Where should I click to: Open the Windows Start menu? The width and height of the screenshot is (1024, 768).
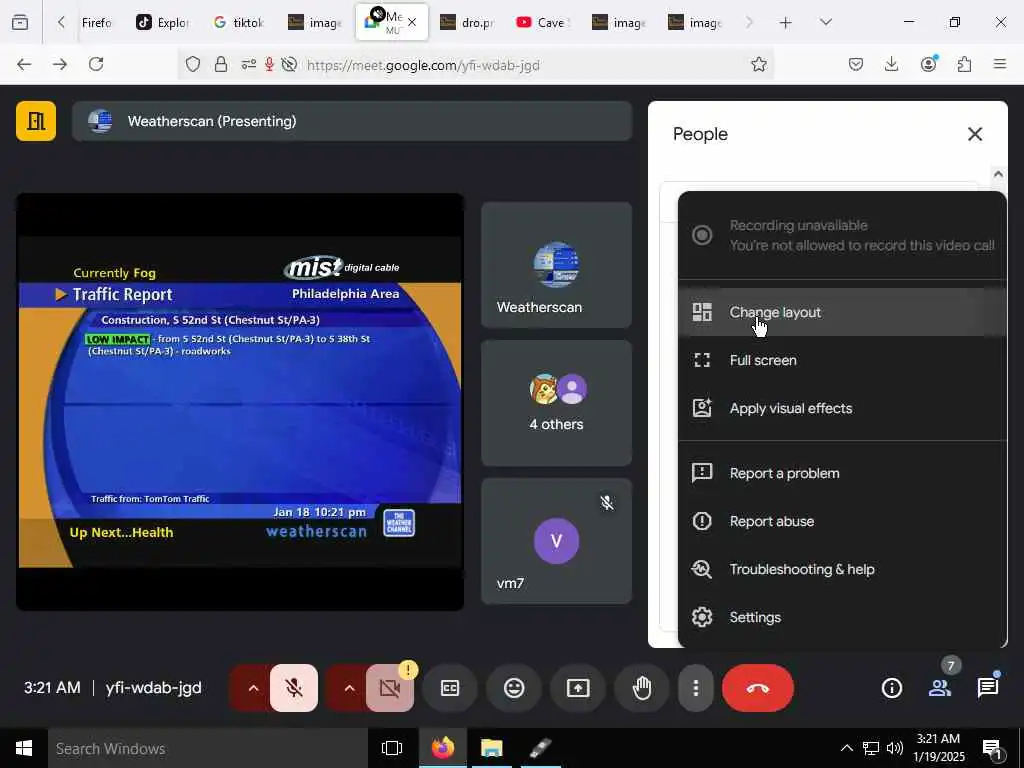pos(24,748)
